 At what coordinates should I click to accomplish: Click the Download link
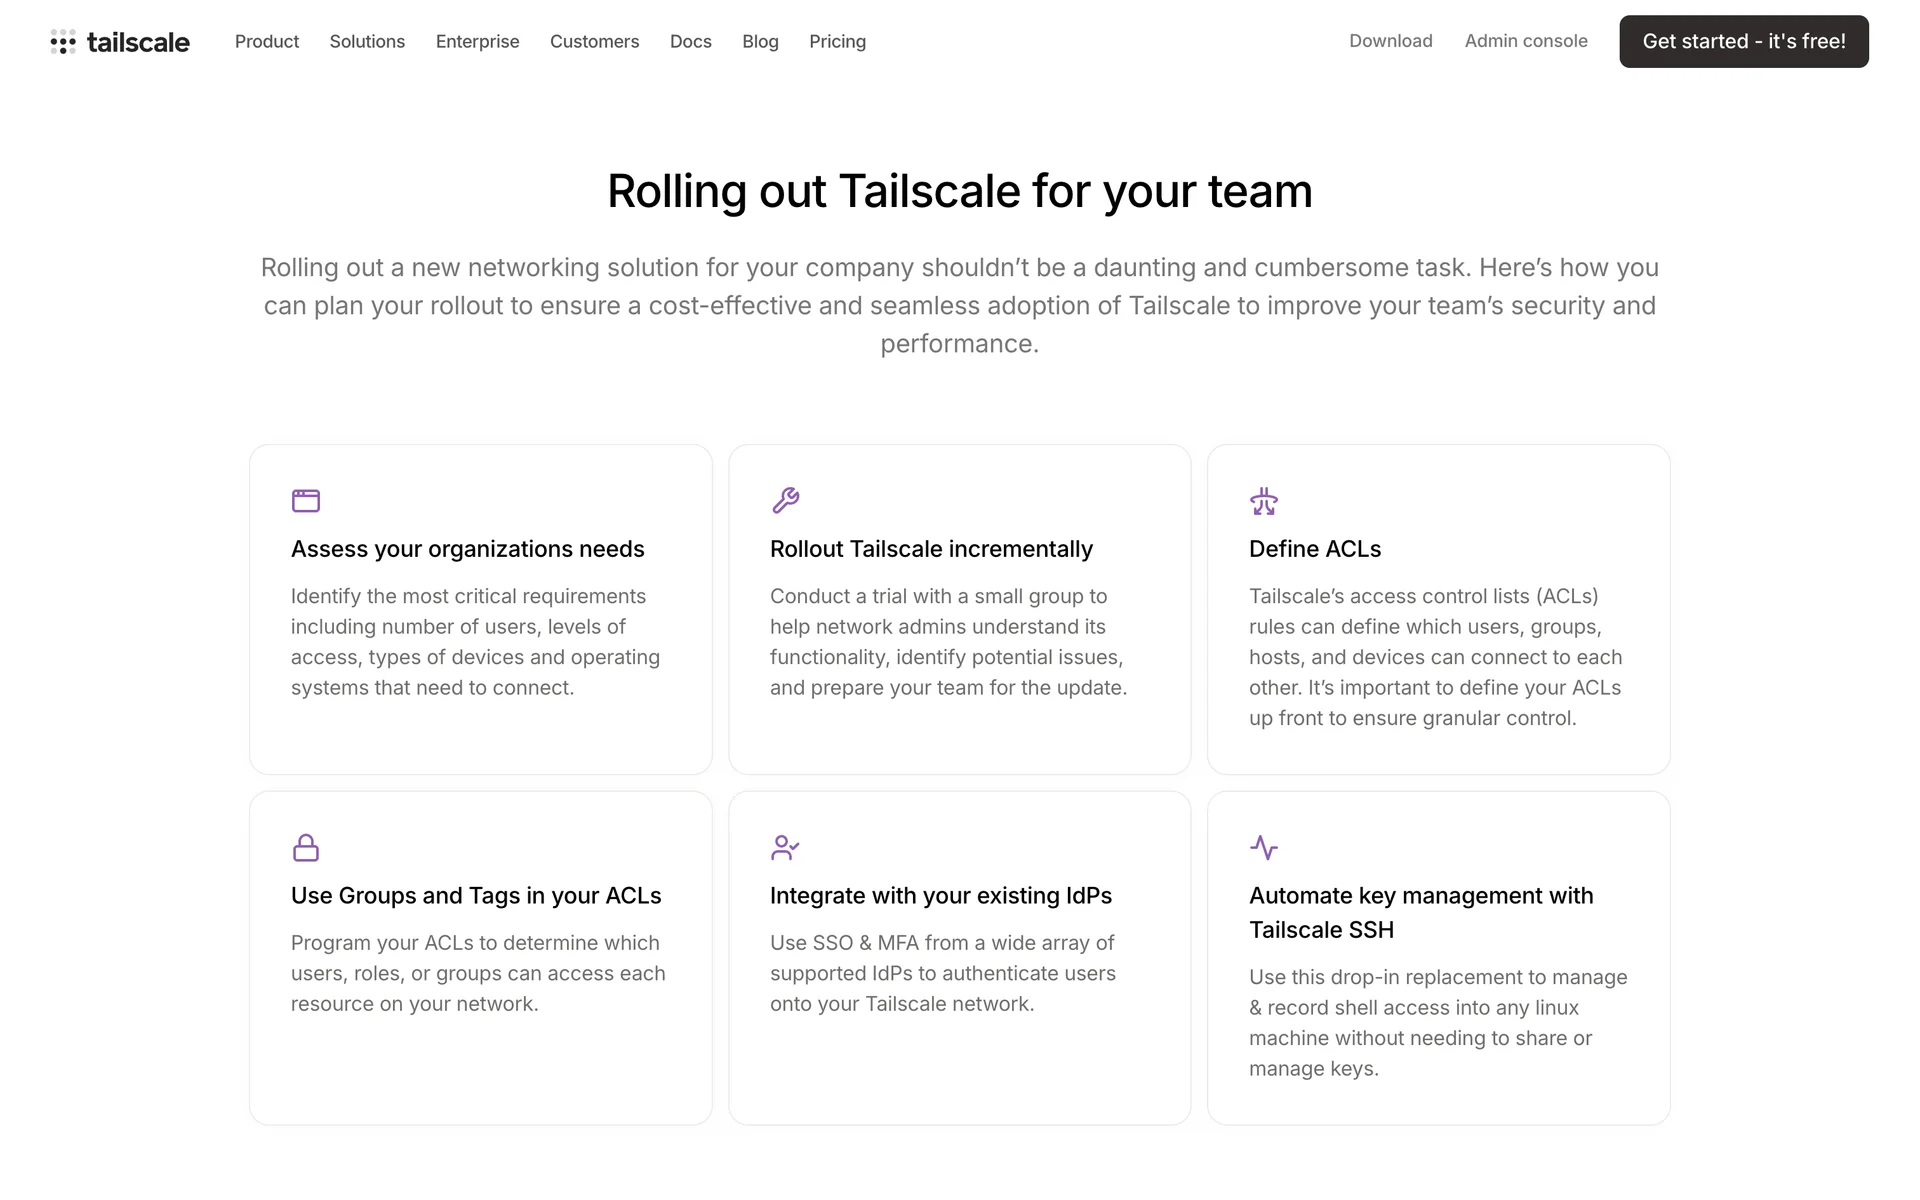(1390, 41)
